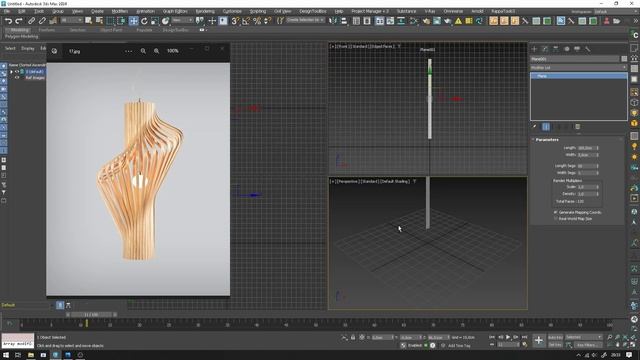Activate the Select and Rotate tool

pyautogui.click(x=144, y=21)
